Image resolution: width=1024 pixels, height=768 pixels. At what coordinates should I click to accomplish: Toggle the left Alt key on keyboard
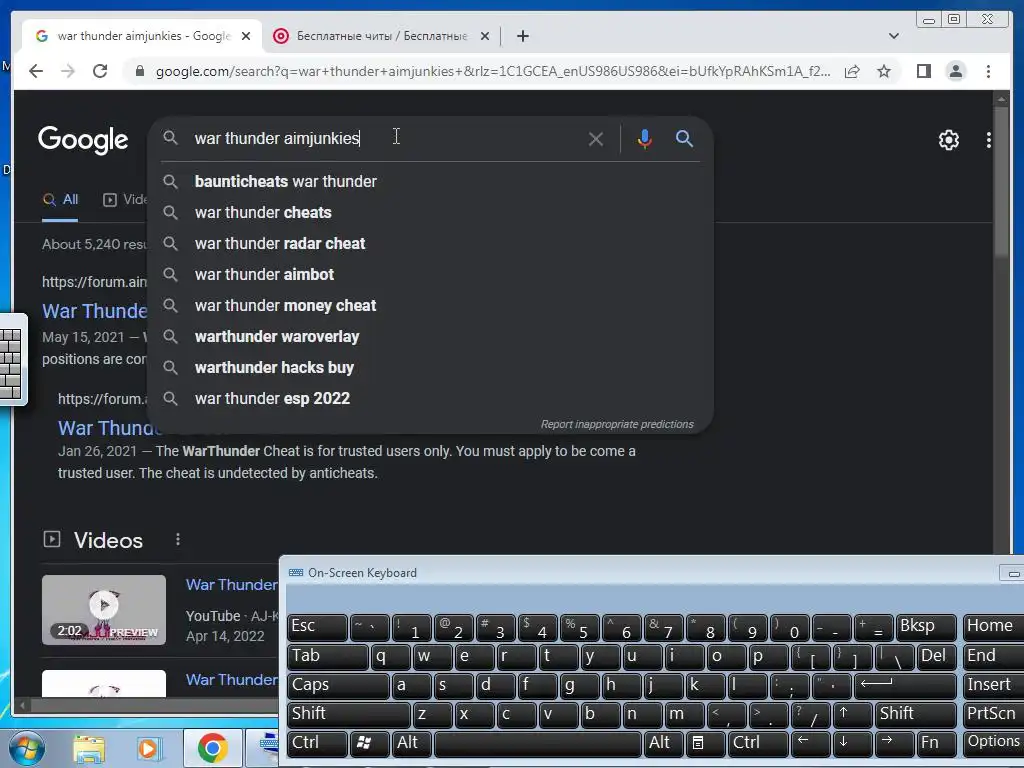coord(411,743)
